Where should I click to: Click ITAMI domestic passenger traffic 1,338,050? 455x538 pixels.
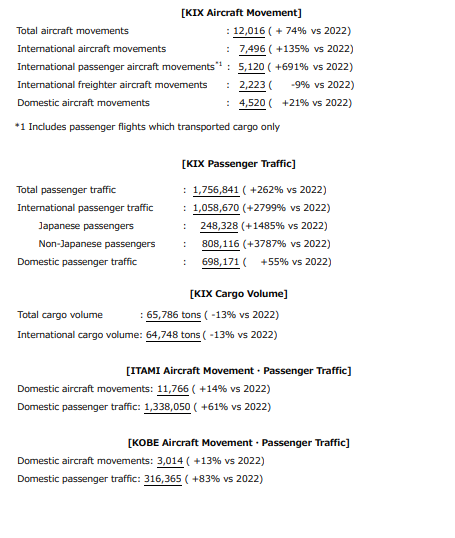167,407
